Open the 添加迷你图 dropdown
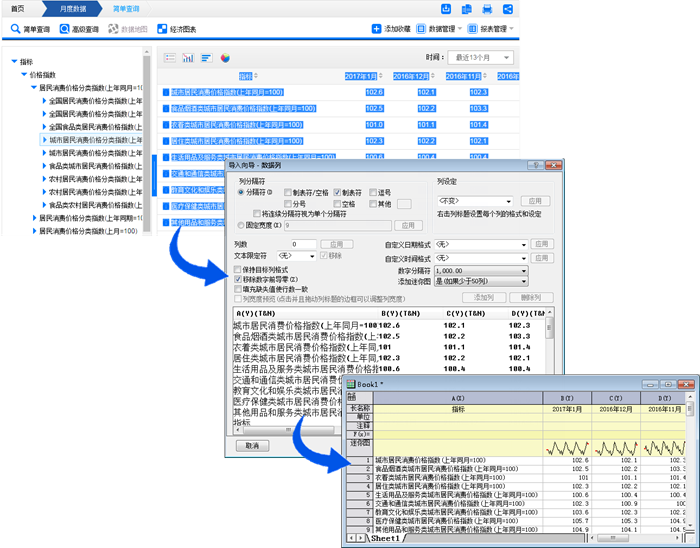The image size is (700, 548). point(481,281)
